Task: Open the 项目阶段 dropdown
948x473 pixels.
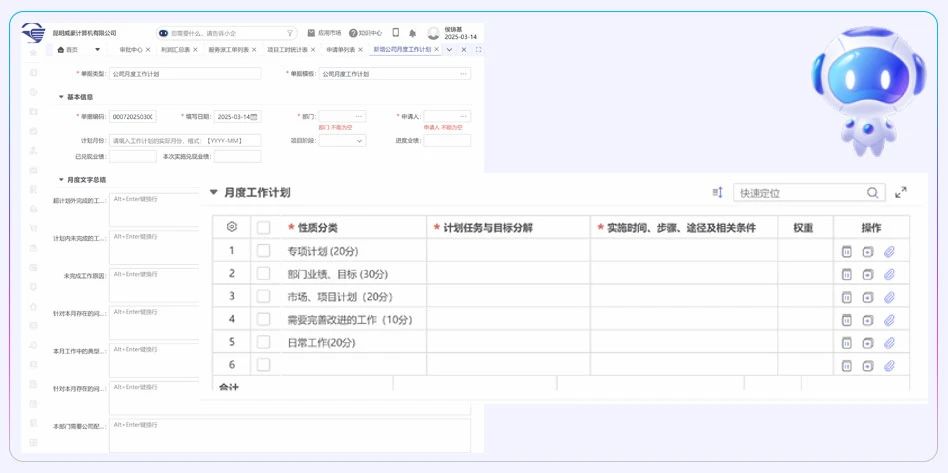Action: click(342, 141)
